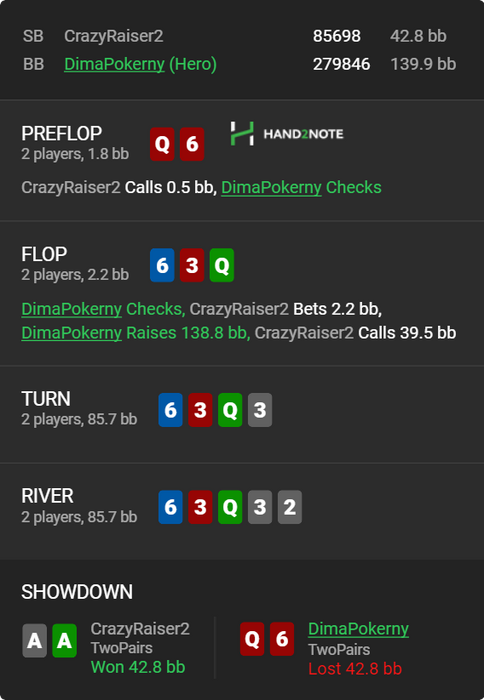This screenshot has width=484, height=700.
Task: Open DimaPokerny link in showdown section
Action: tap(359, 629)
